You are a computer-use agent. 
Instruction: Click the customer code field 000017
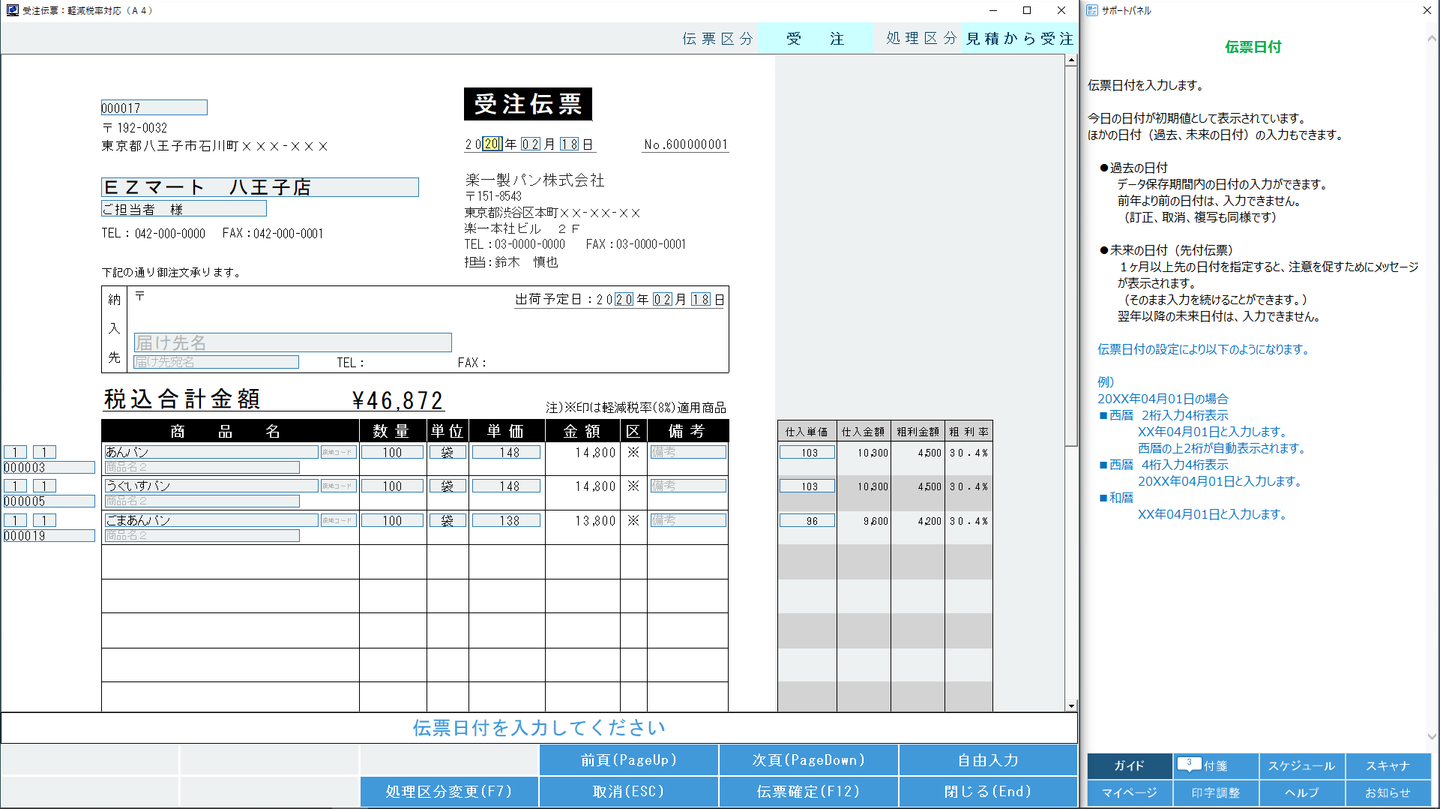[154, 108]
